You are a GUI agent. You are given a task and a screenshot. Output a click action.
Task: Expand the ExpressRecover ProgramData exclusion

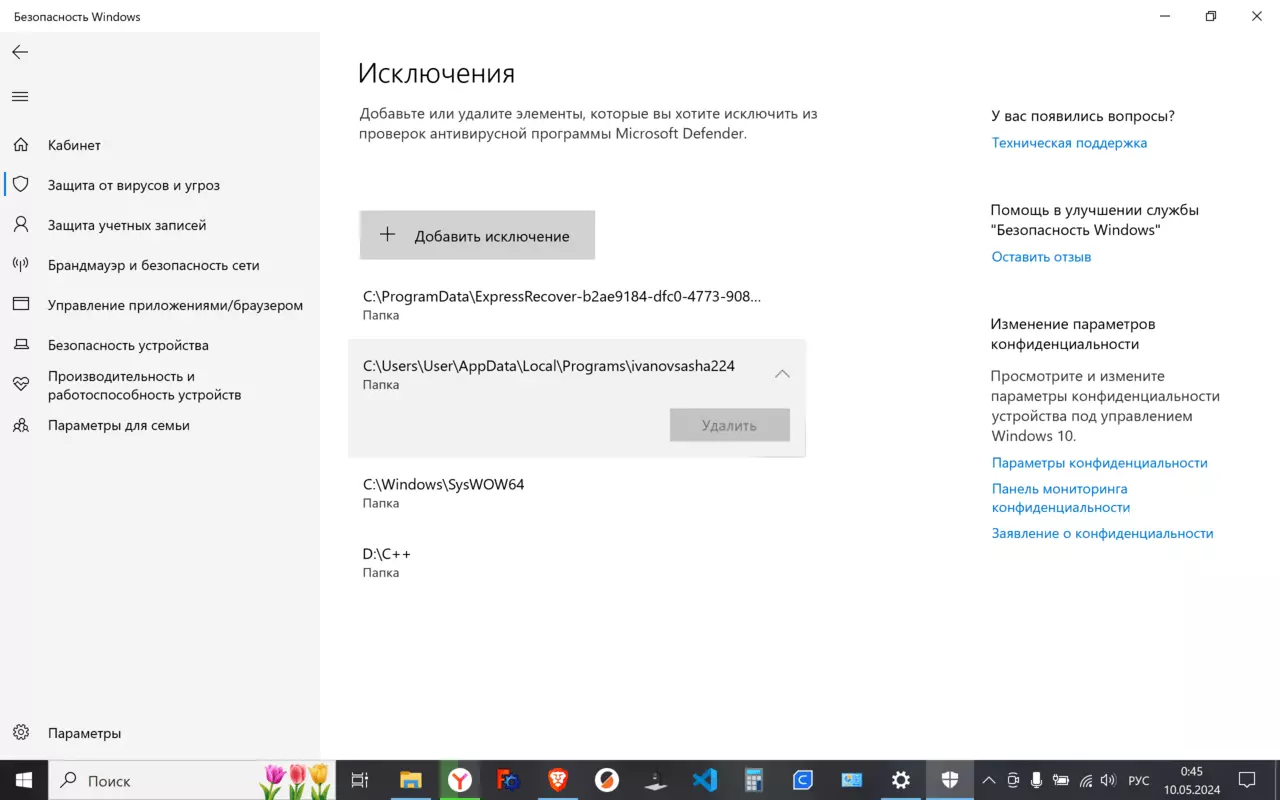(x=577, y=305)
